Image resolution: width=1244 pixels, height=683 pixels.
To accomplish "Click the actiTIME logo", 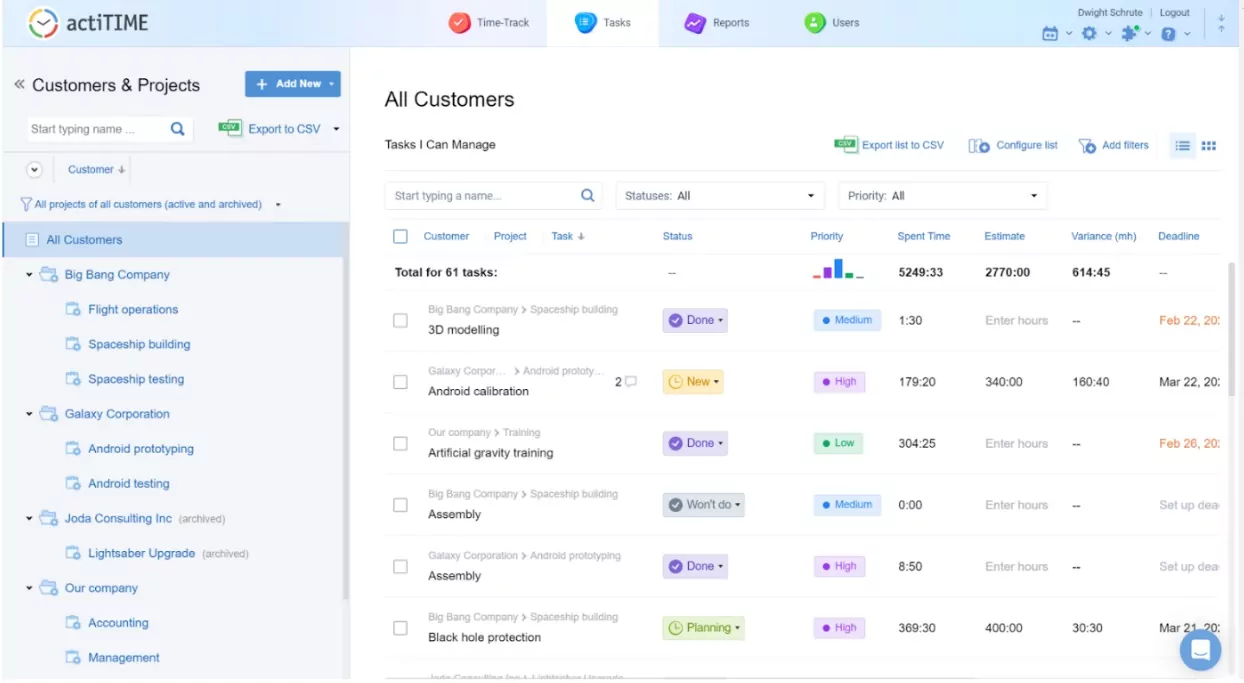I will pyautogui.click(x=88, y=22).
